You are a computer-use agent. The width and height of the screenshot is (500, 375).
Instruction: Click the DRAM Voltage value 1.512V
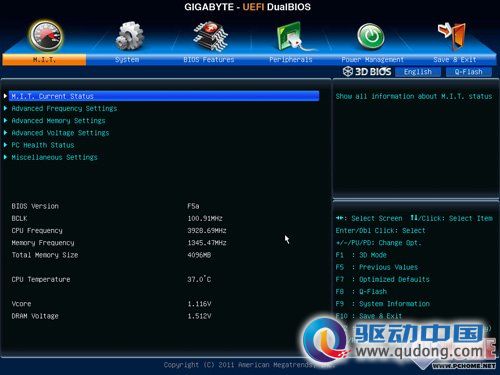pos(199,316)
